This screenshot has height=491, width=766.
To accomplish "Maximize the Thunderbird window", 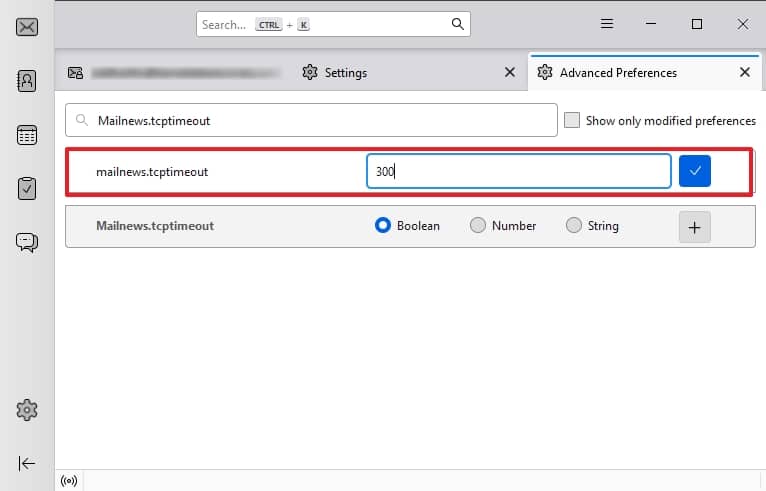I will (697, 23).
